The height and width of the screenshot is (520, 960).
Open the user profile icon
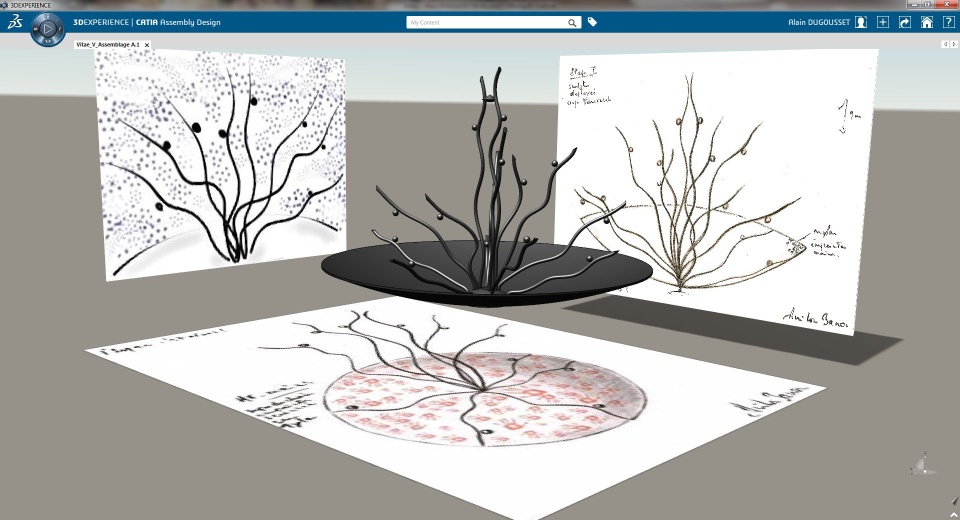pos(861,22)
